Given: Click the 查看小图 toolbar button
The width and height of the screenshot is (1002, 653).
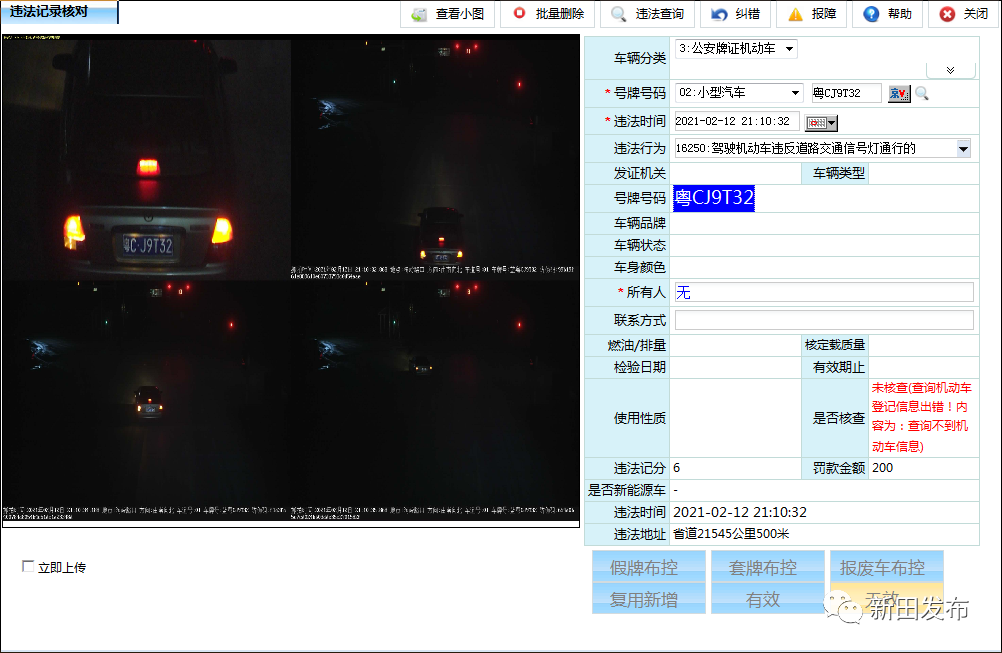Looking at the screenshot, I should [x=447, y=14].
